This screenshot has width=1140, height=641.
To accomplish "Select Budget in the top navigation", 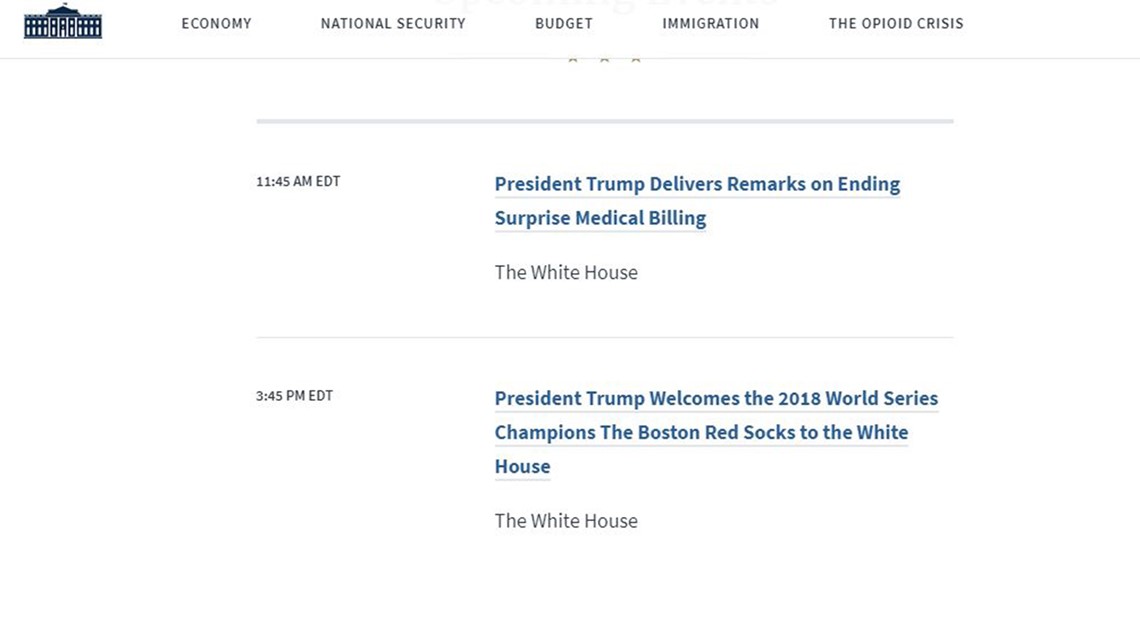I will pyautogui.click(x=564, y=23).
